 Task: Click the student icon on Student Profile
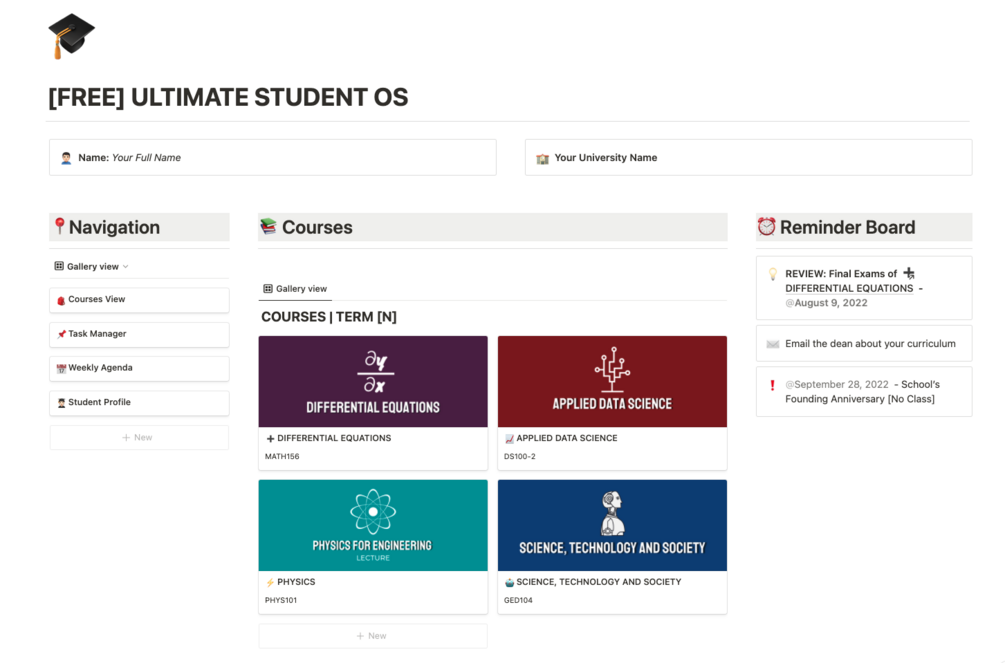pyautogui.click(x=61, y=403)
